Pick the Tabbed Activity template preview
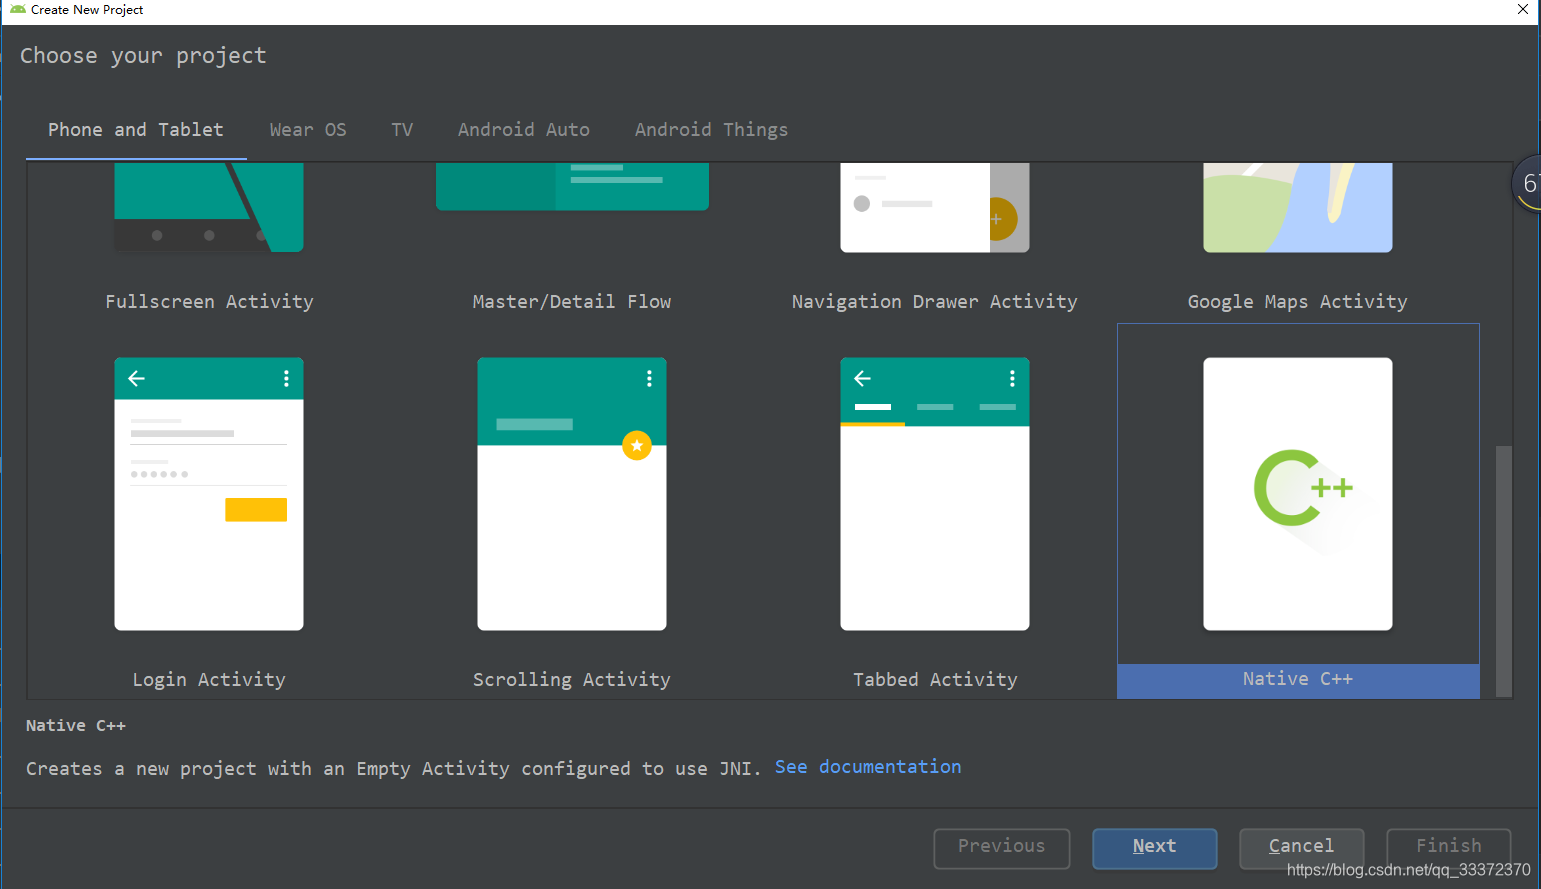The height and width of the screenshot is (889, 1541). (935, 494)
